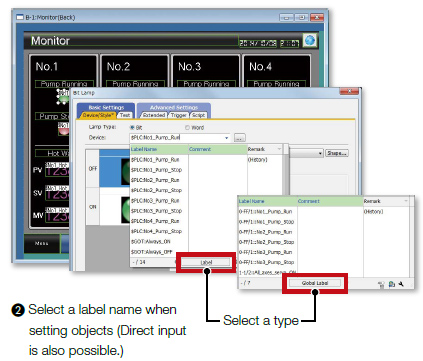Image resolution: width=423 pixels, height=361 pixels.
Task: Click Comment column header in global label list
Action: pyautogui.click(x=330, y=201)
